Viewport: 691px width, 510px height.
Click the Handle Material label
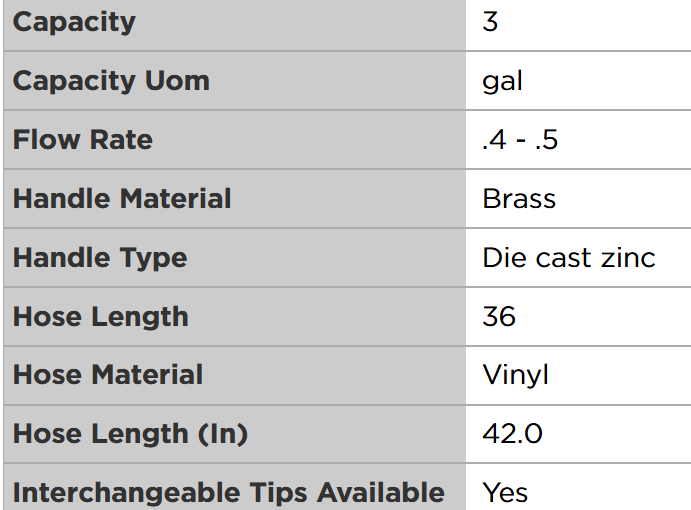coord(122,198)
